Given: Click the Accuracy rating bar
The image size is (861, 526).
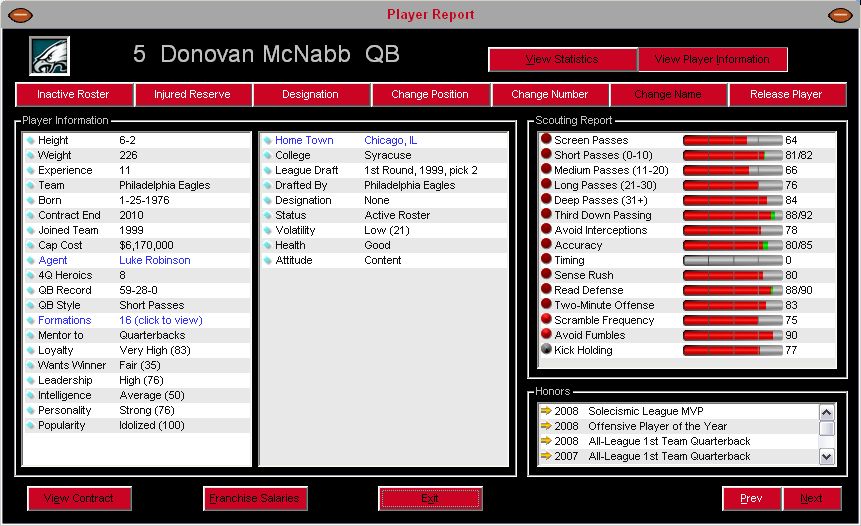Looking at the screenshot, I should click(732, 245).
